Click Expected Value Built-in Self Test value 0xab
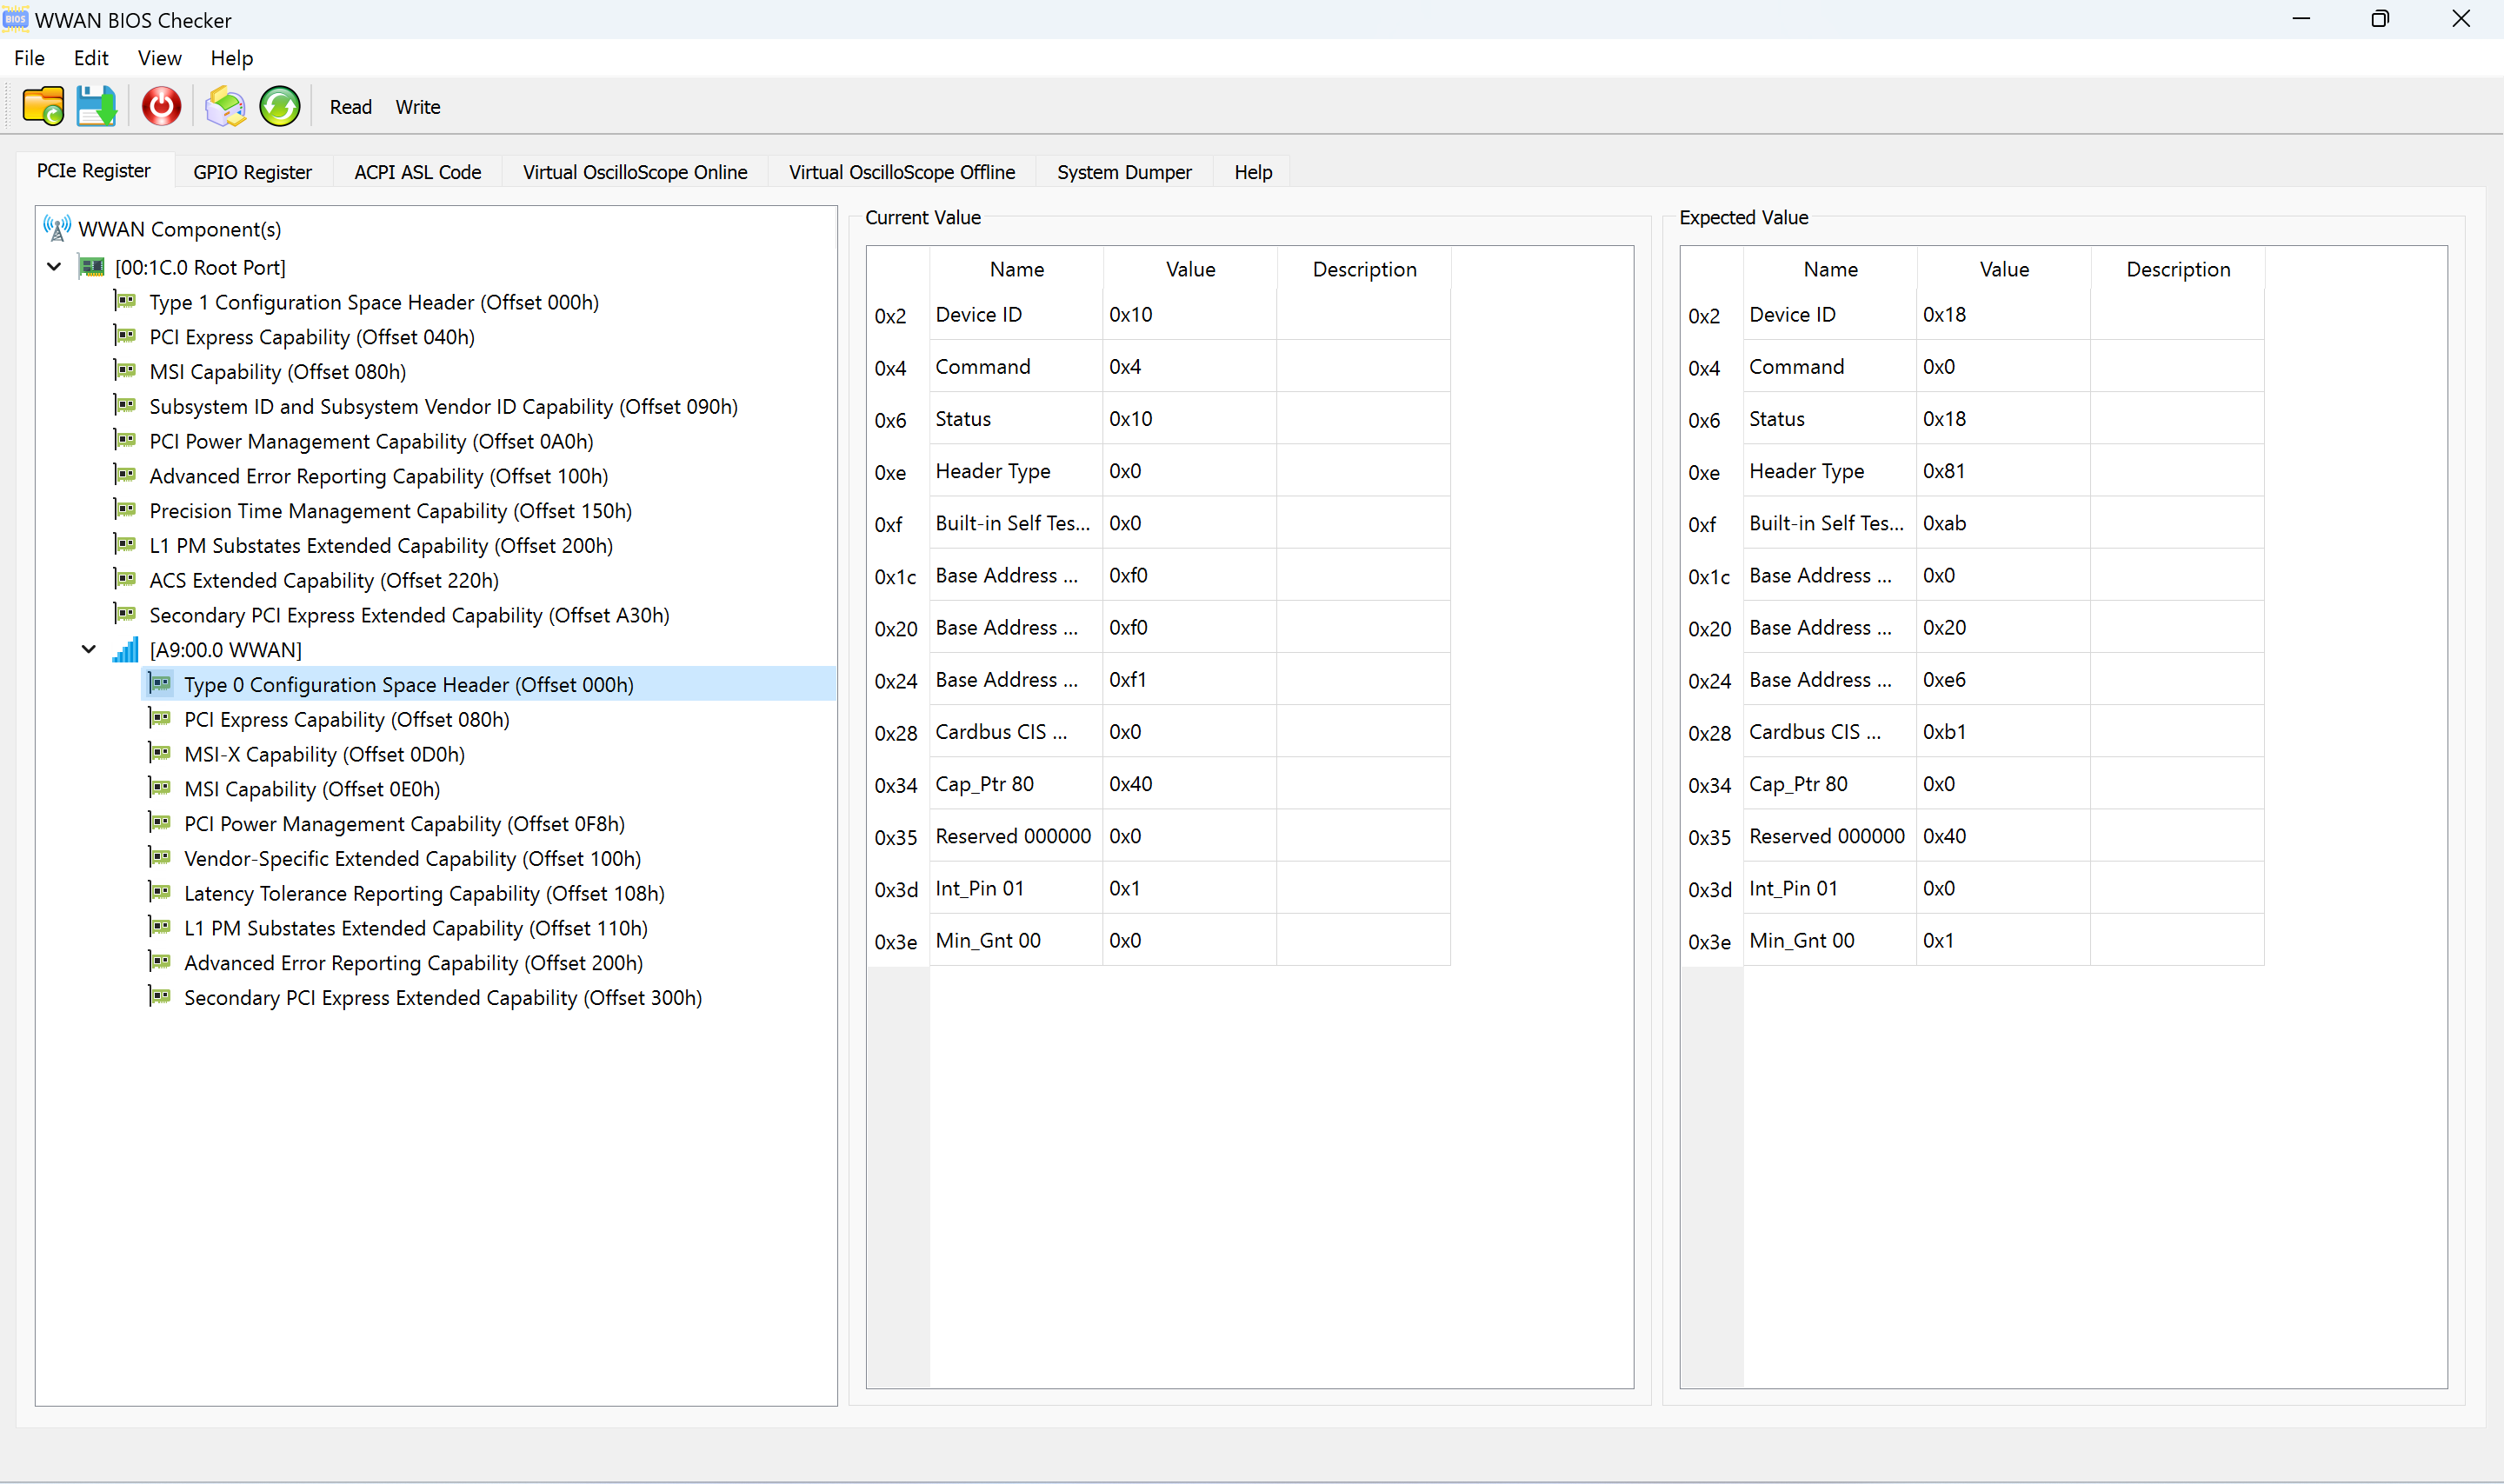 [2004, 523]
